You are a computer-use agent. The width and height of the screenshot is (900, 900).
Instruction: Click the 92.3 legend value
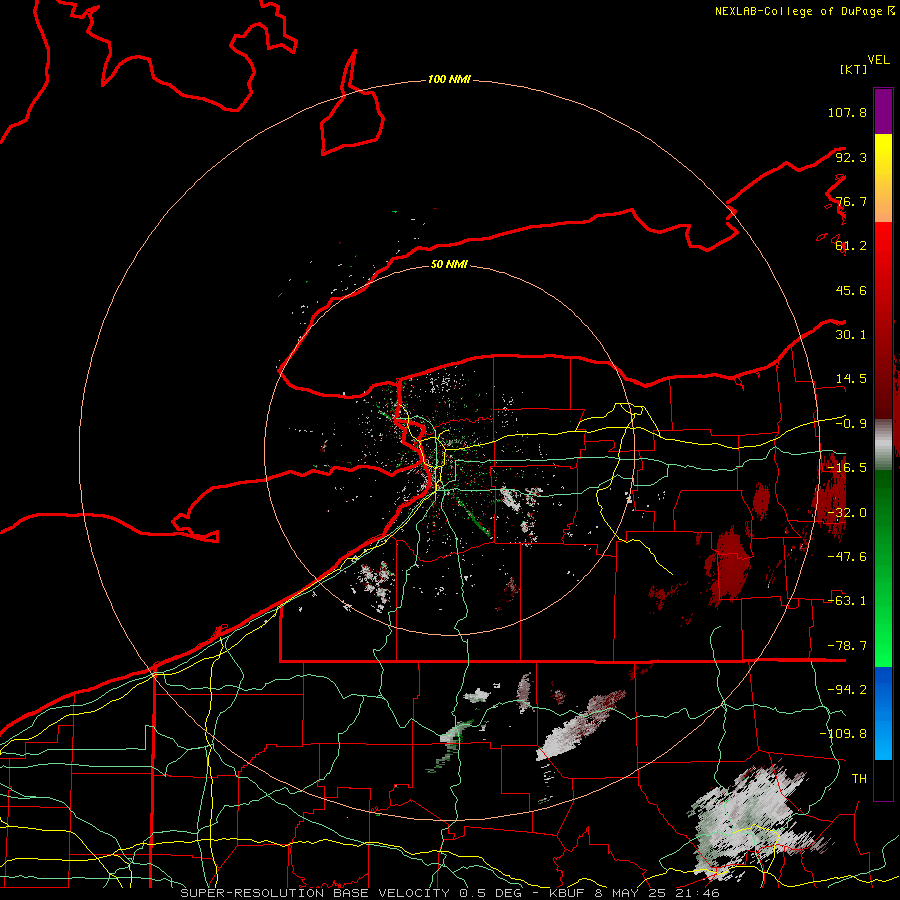click(x=851, y=157)
